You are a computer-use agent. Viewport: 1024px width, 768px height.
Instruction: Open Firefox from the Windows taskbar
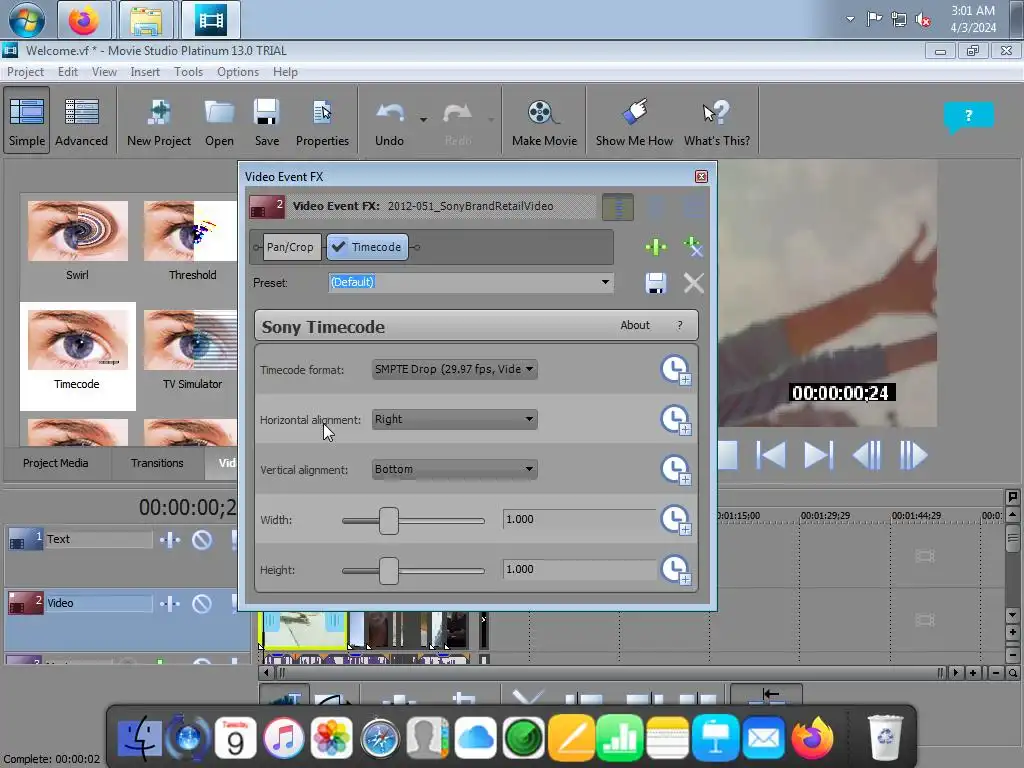pyautogui.click(x=84, y=20)
